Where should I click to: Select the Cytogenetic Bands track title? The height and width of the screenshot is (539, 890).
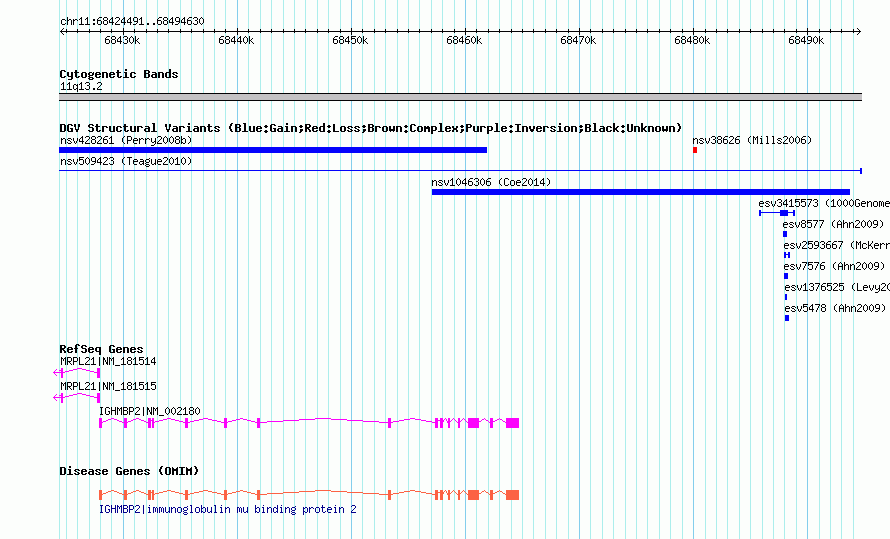point(119,74)
